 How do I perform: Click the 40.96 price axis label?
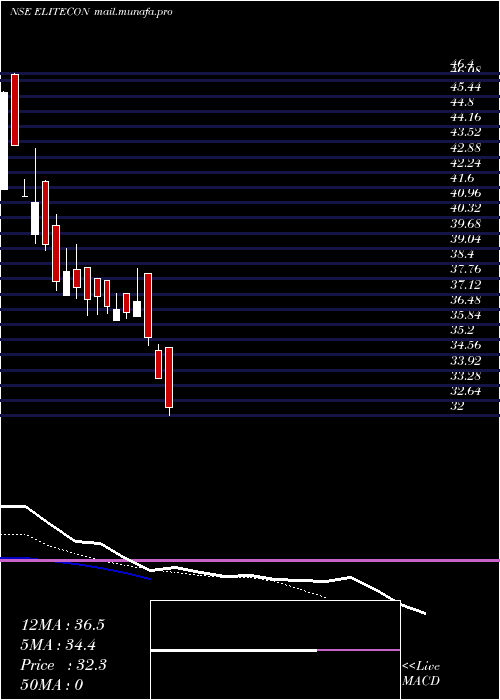[x=466, y=193]
